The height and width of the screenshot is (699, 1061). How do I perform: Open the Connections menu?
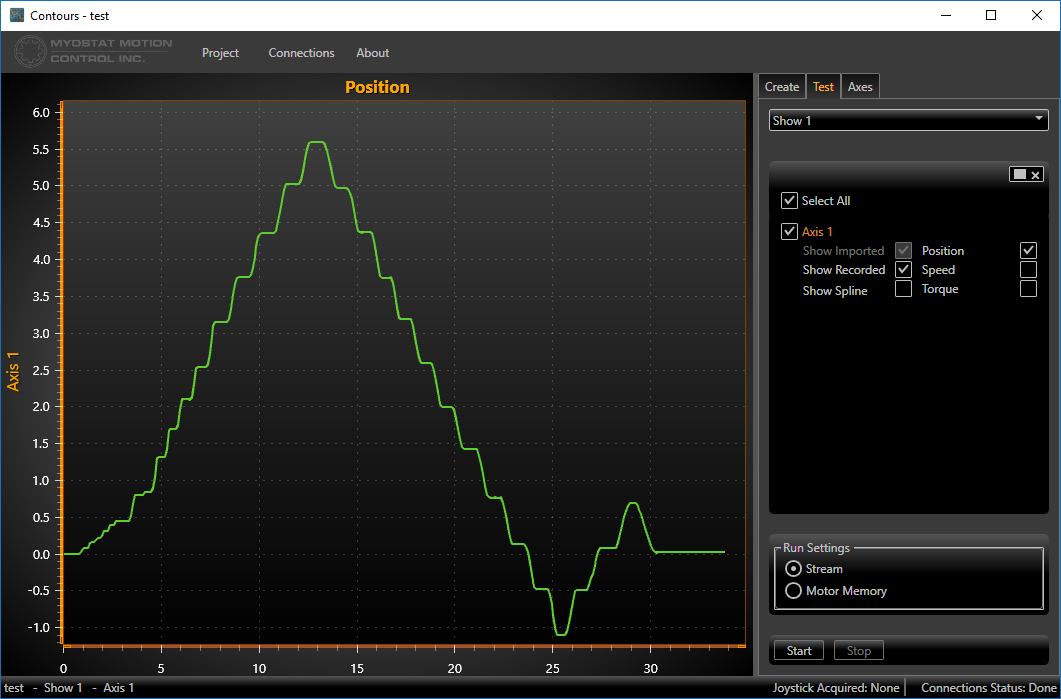point(301,53)
